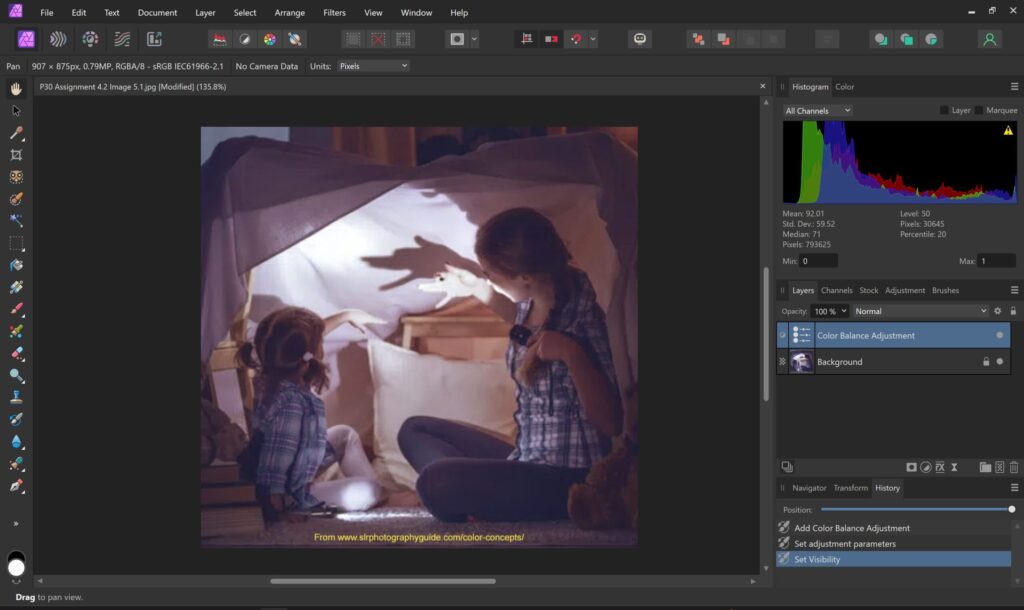Enable the Marquee checkbox in Histogram
Screen dimensions: 1024x610
pos(979,110)
